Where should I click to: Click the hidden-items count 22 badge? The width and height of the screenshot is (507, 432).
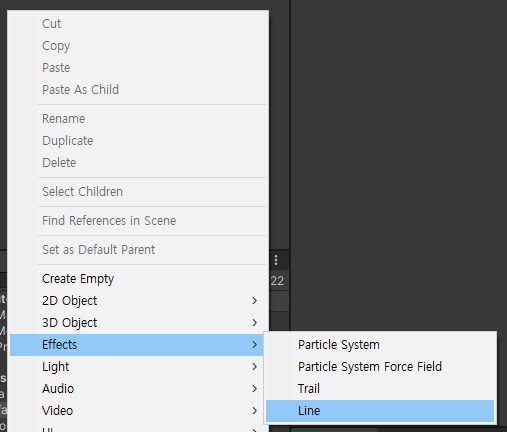click(277, 281)
